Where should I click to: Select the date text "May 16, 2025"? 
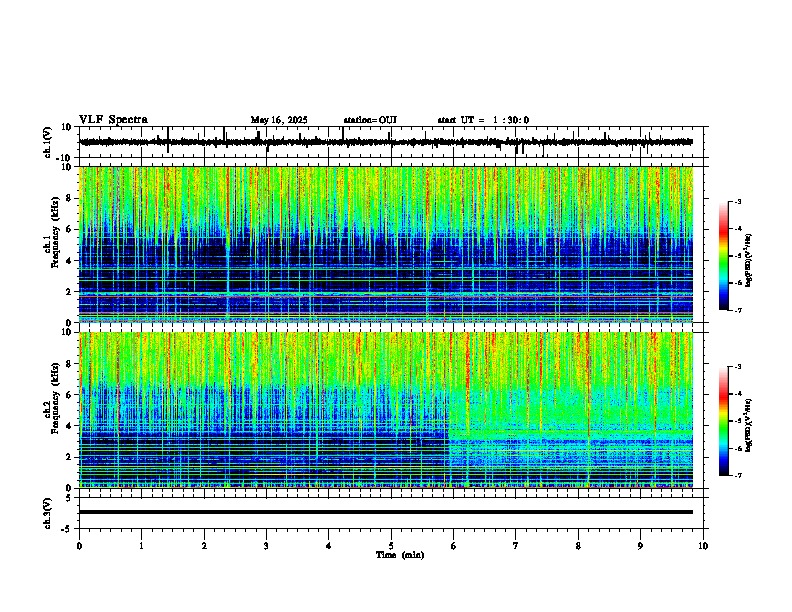click(x=279, y=120)
